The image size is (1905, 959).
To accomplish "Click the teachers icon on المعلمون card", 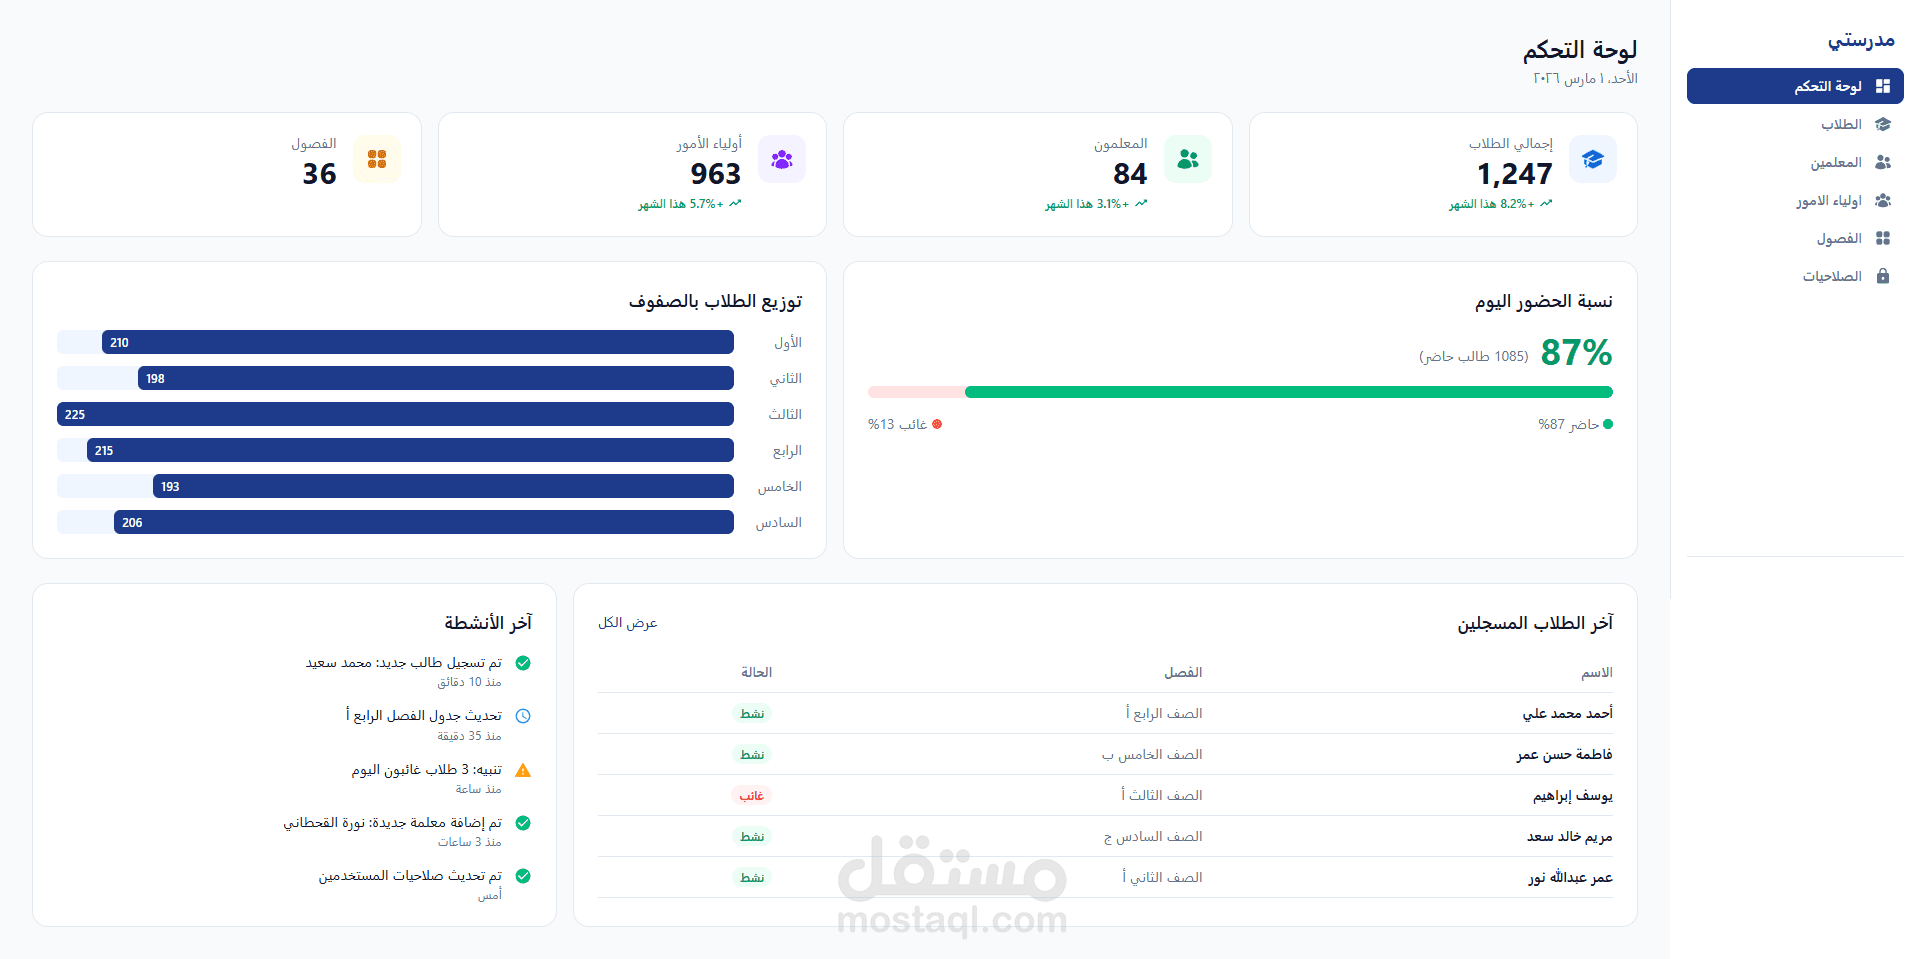I will coord(1187,159).
